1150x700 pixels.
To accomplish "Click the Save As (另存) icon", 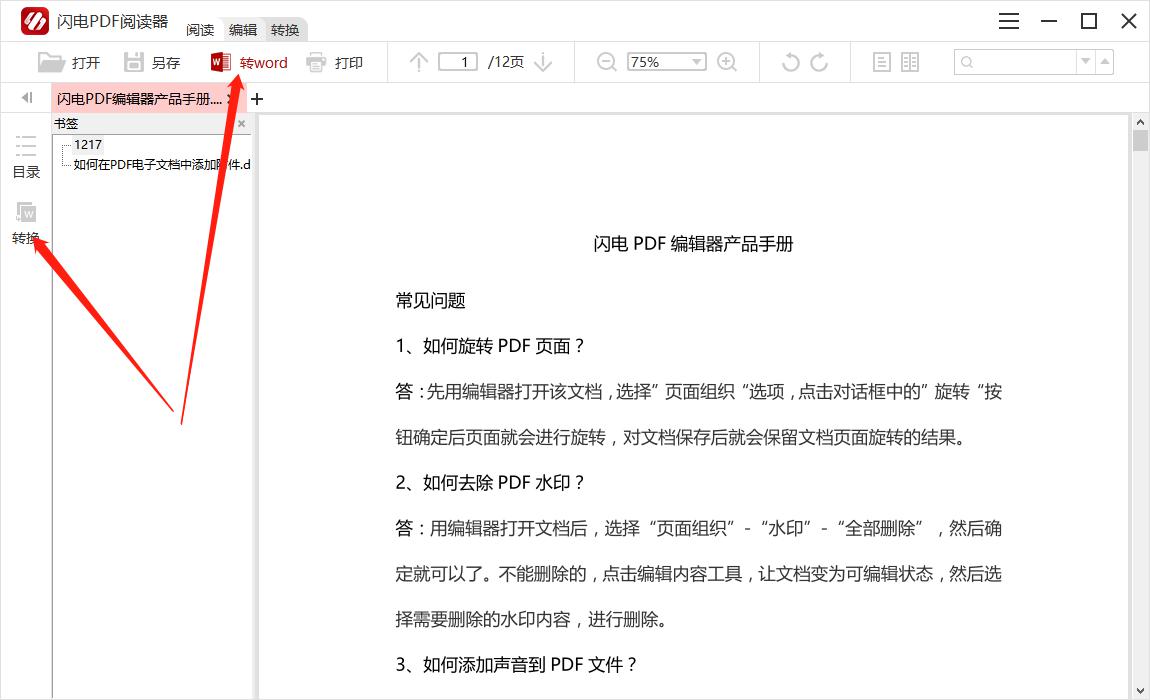I will tap(133, 62).
